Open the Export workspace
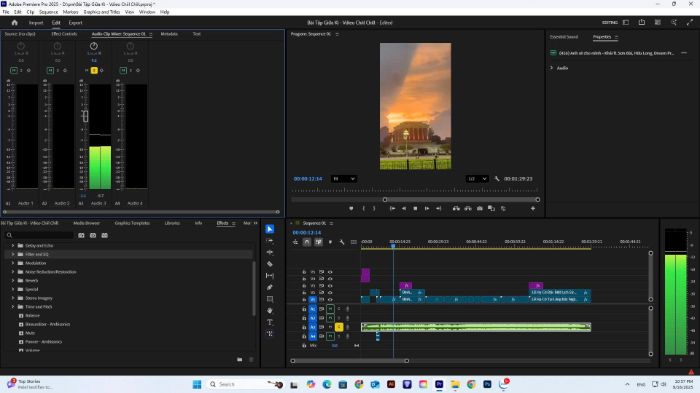This screenshot has height=393, width=700. click(75, 22)
